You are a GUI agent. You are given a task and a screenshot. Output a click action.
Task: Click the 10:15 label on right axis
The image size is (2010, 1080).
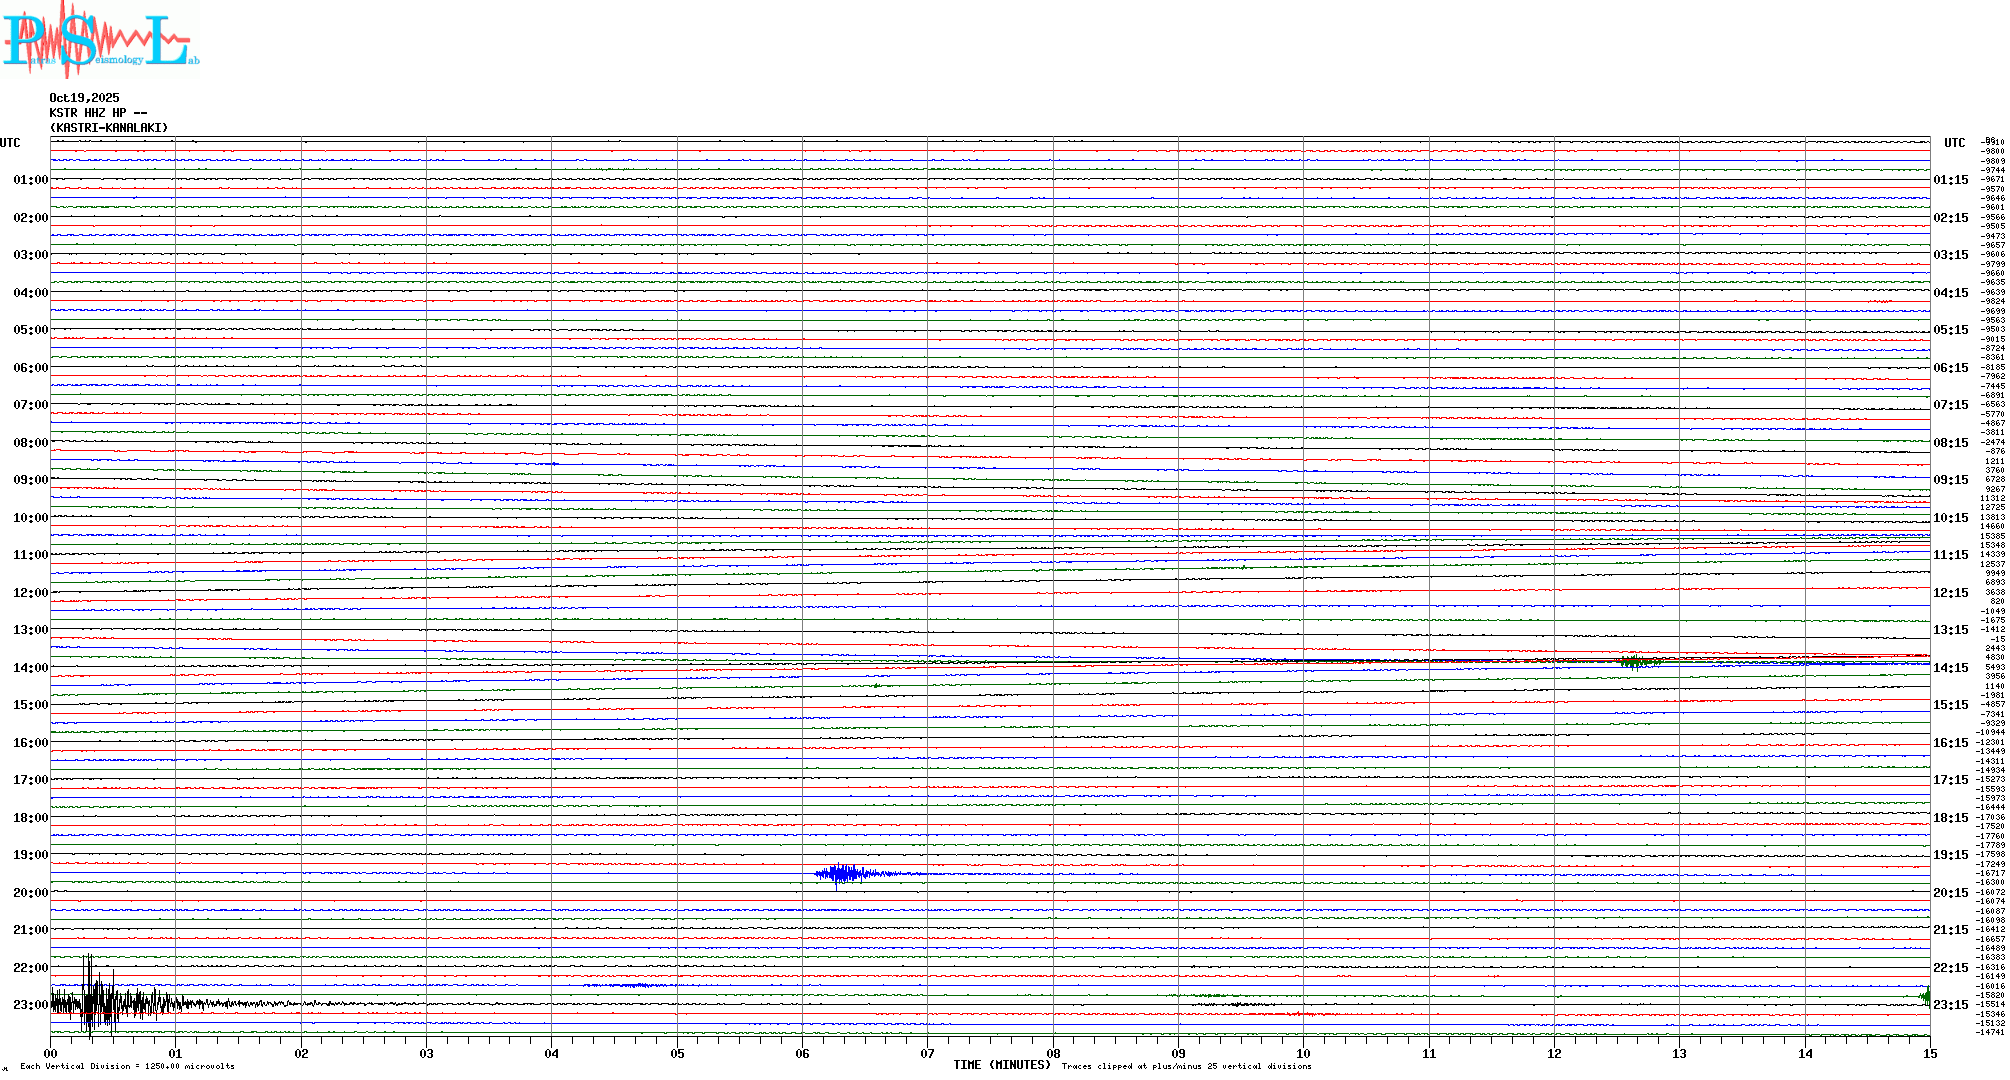click(1950, 518)
